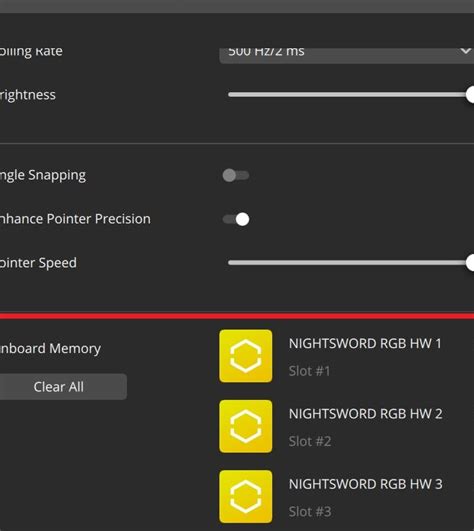Select the NIGHTSWORD RGB HW 2 profile icon
Image resolution: width=474 pixels, height=531 pixels.
[x=245, y=426]
